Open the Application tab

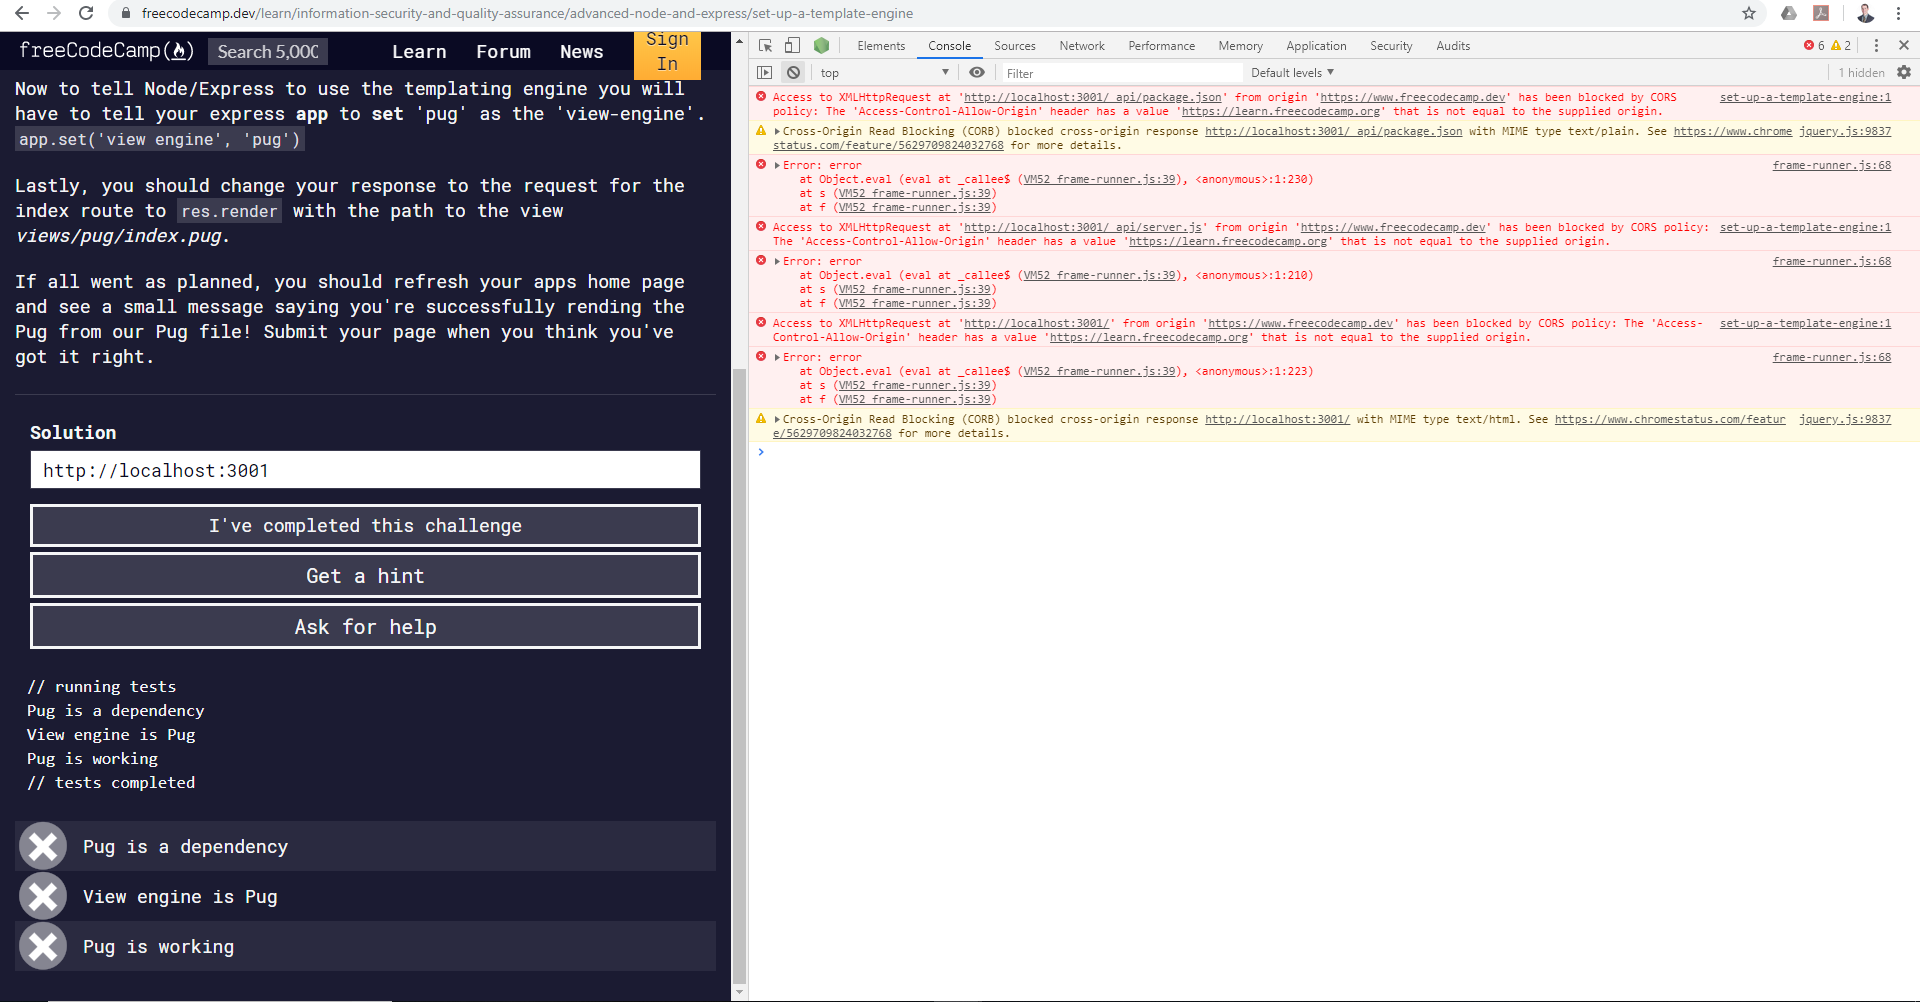1316,45
